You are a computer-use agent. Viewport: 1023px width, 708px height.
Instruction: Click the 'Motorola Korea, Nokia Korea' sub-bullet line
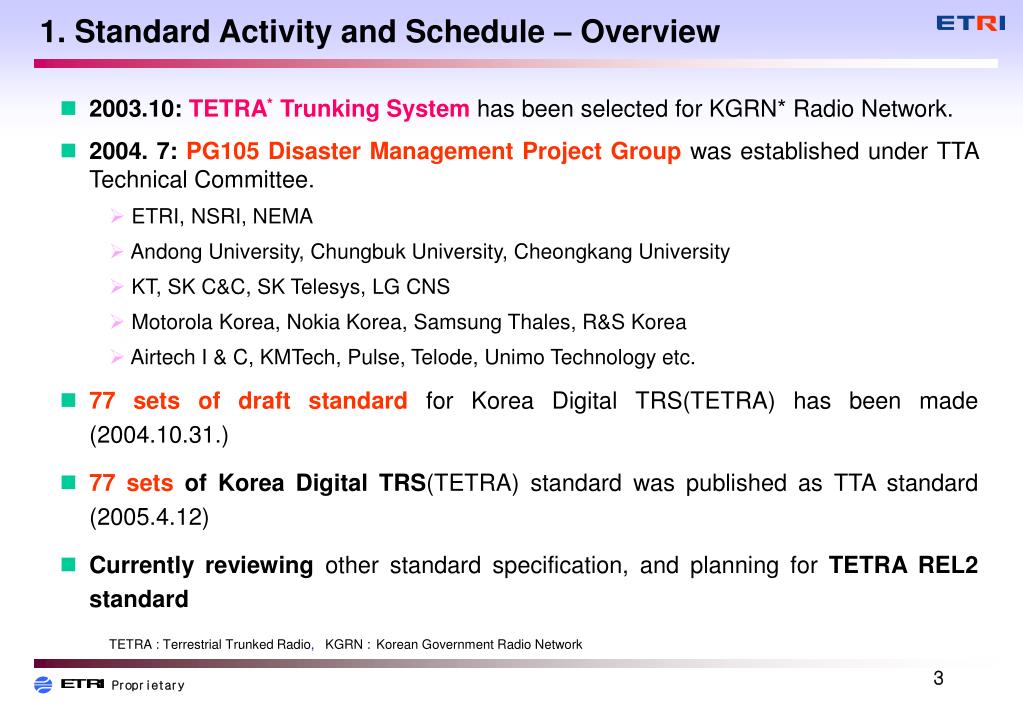point(408,322)
